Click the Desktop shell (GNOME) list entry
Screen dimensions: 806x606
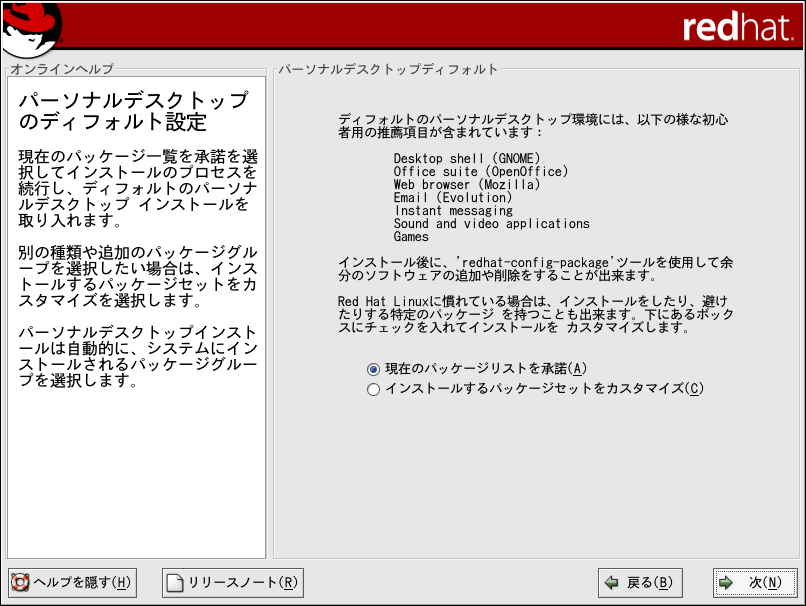tap(466, 158)
